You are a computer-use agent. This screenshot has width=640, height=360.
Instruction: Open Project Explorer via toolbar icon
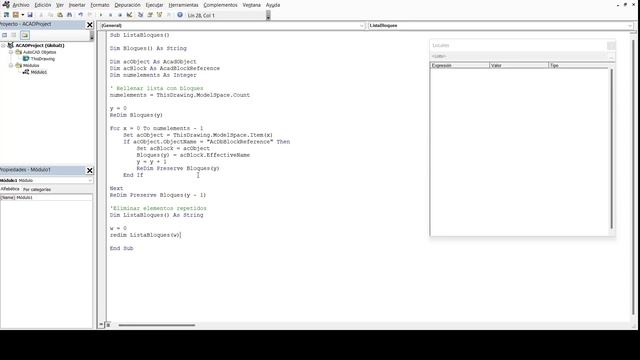140,15
